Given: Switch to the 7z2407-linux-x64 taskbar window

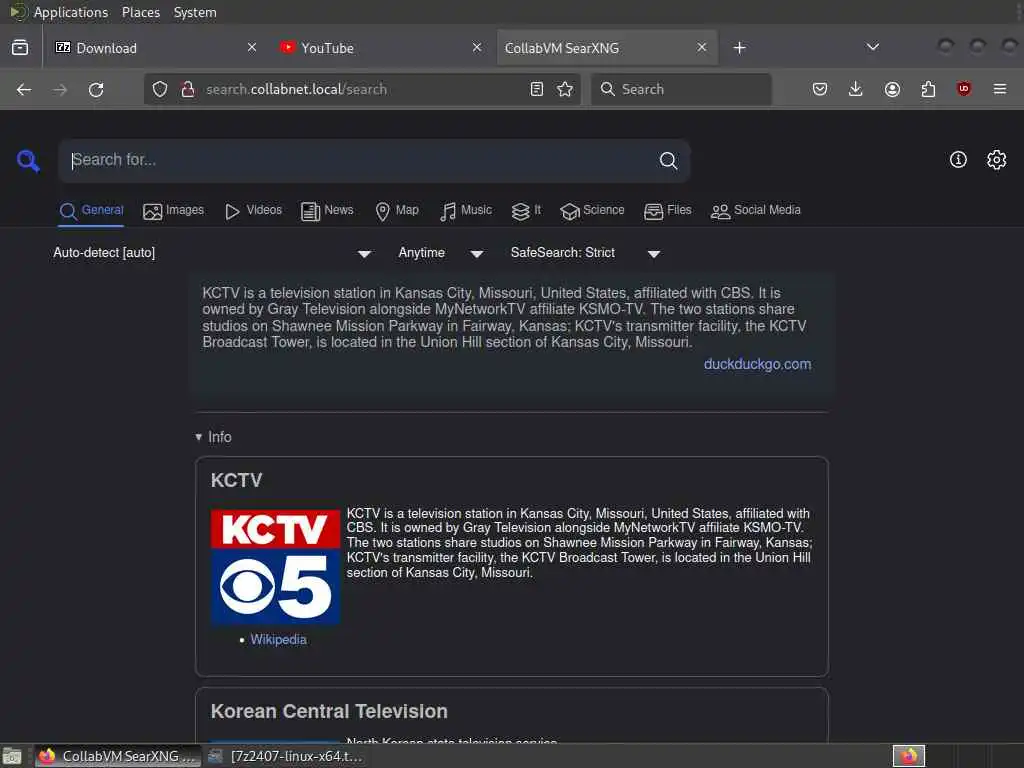Looking at the screenshot, I should [x=285, y=756].
